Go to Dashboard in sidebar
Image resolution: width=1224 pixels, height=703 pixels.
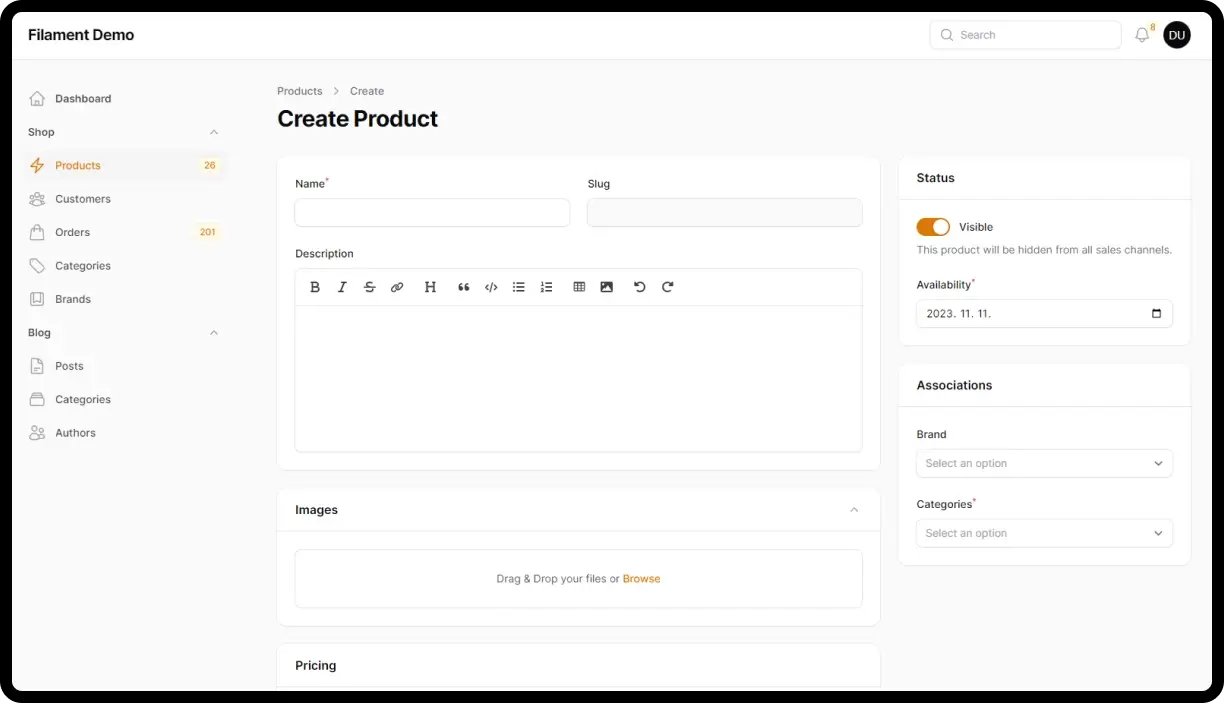pos(125,99)
